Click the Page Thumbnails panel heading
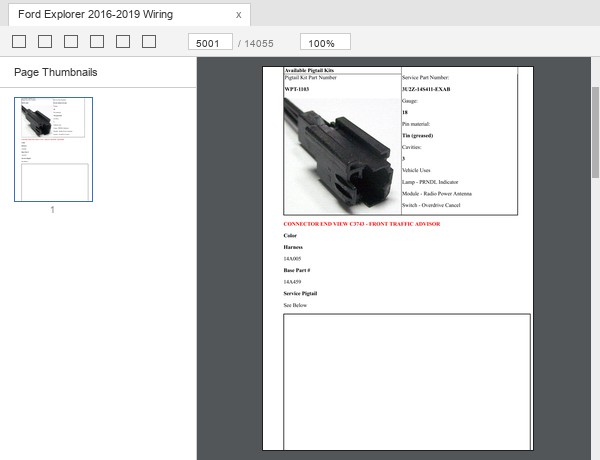The height and width of the screenshot is (460, 600). 55,72
